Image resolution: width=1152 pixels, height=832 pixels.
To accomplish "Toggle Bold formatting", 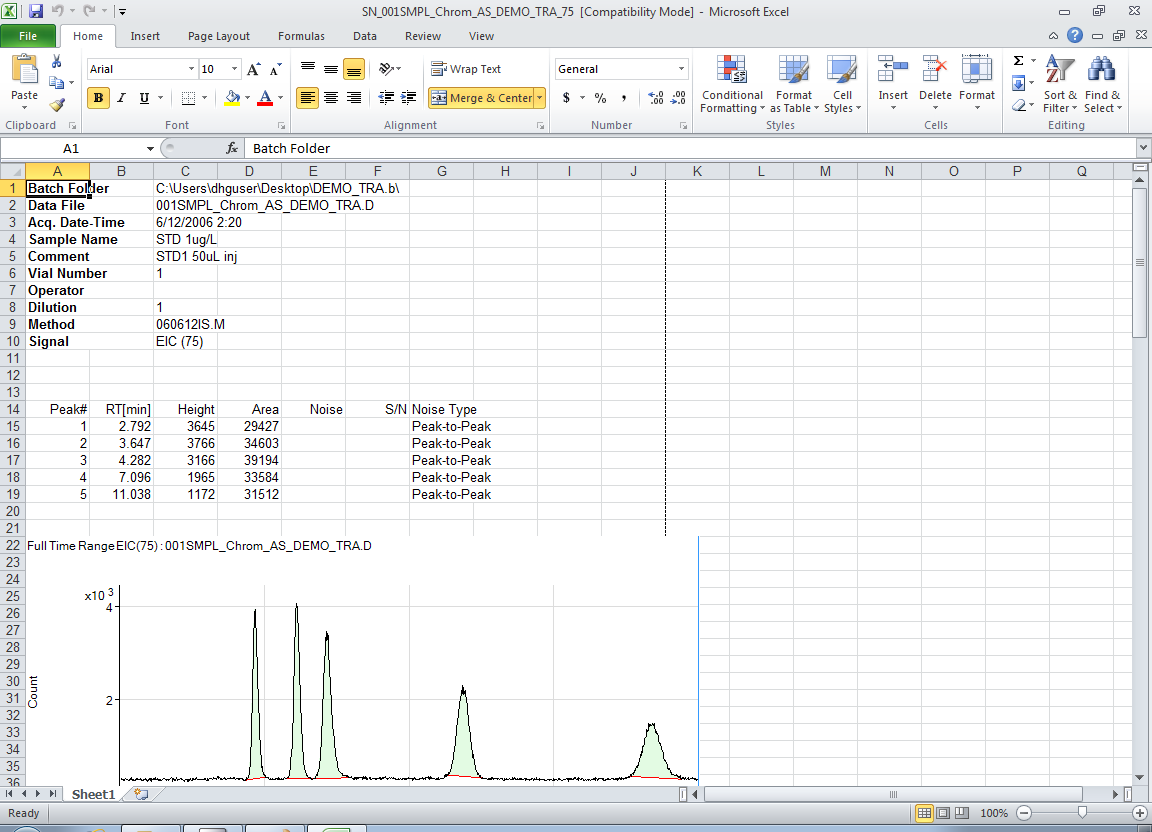I will tap(98, 98).
